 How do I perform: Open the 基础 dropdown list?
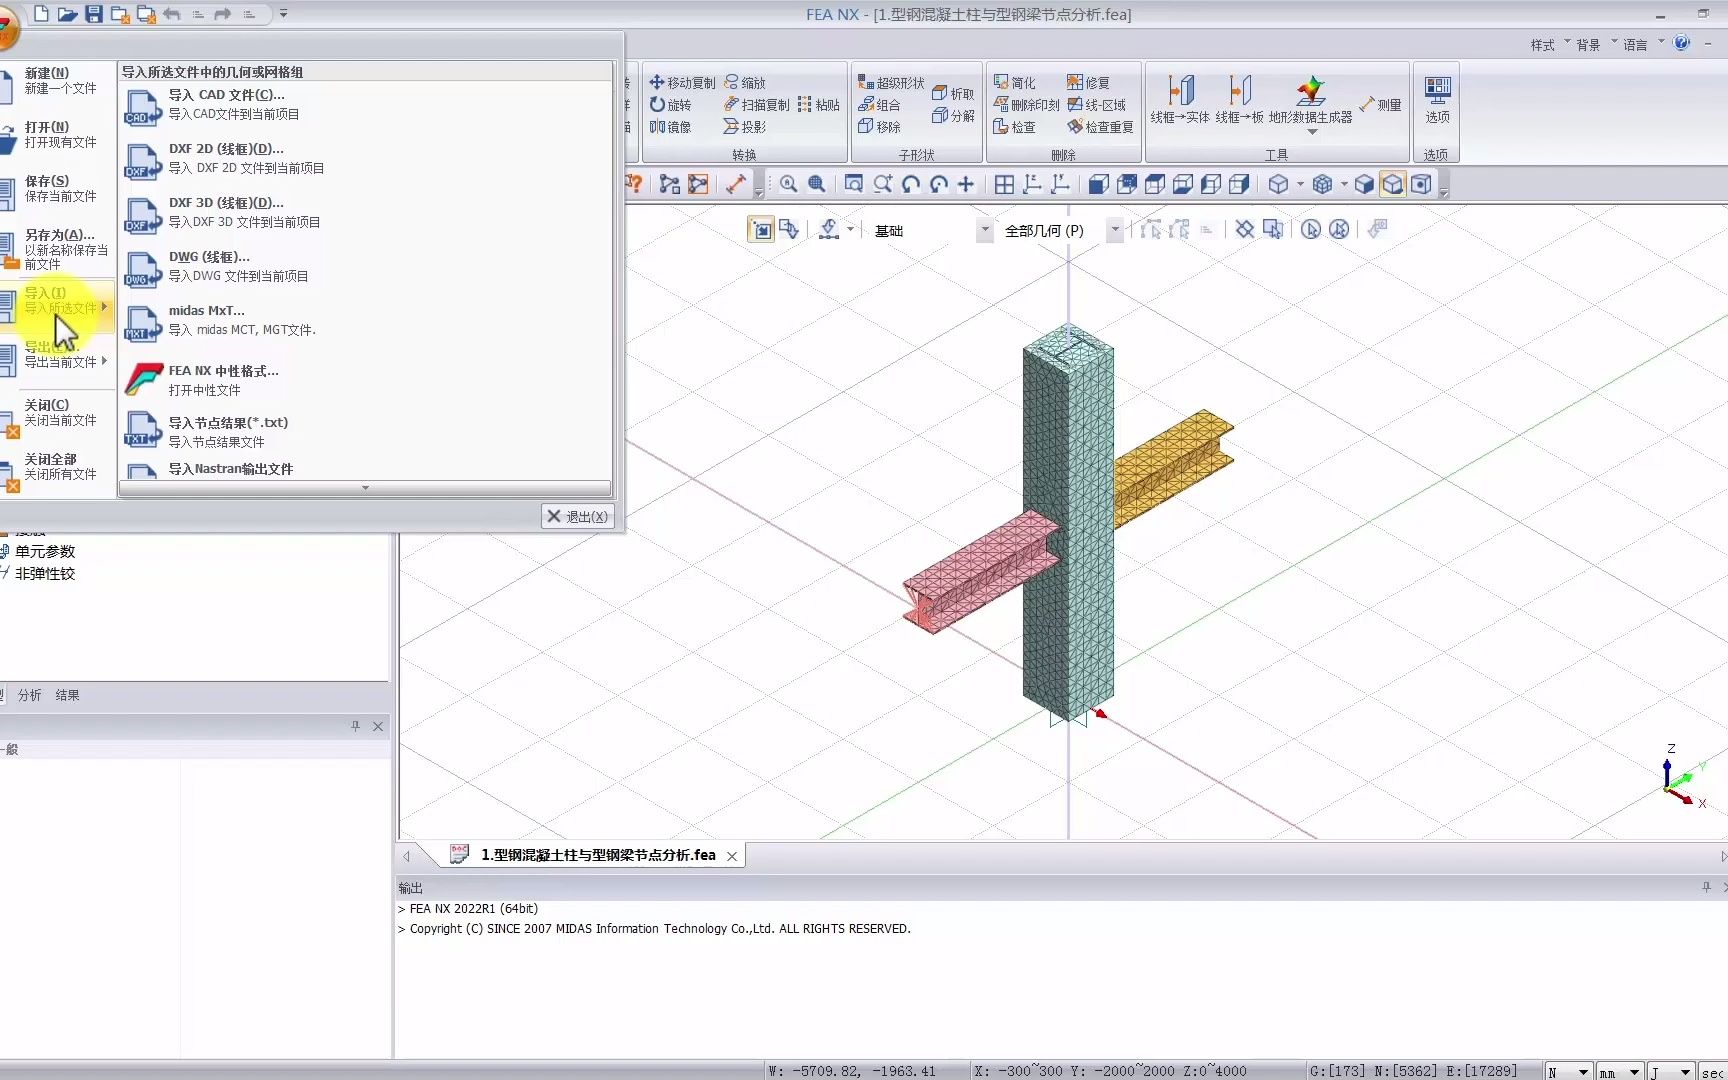(984, 230)
